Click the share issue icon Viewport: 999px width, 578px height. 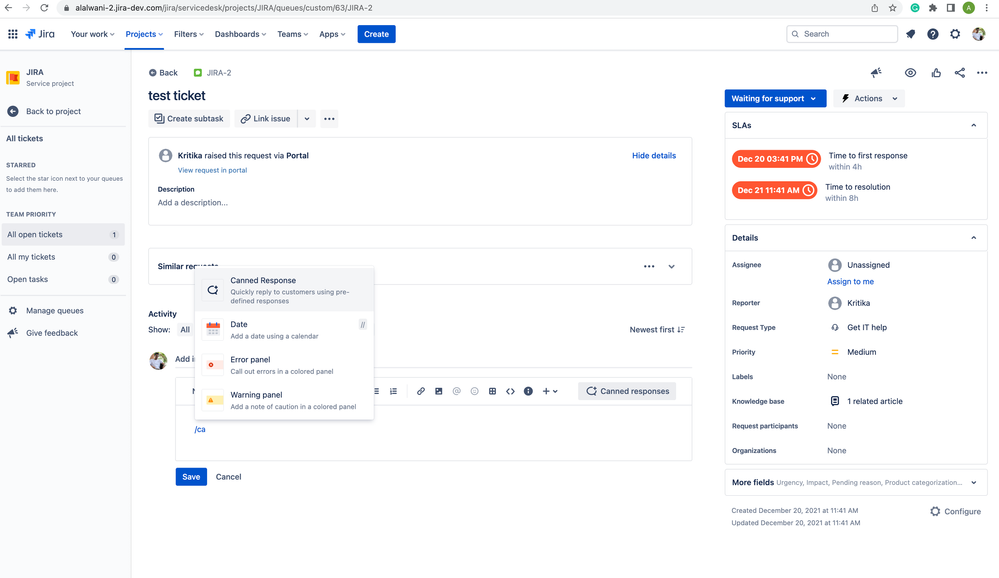coord(959,73)
